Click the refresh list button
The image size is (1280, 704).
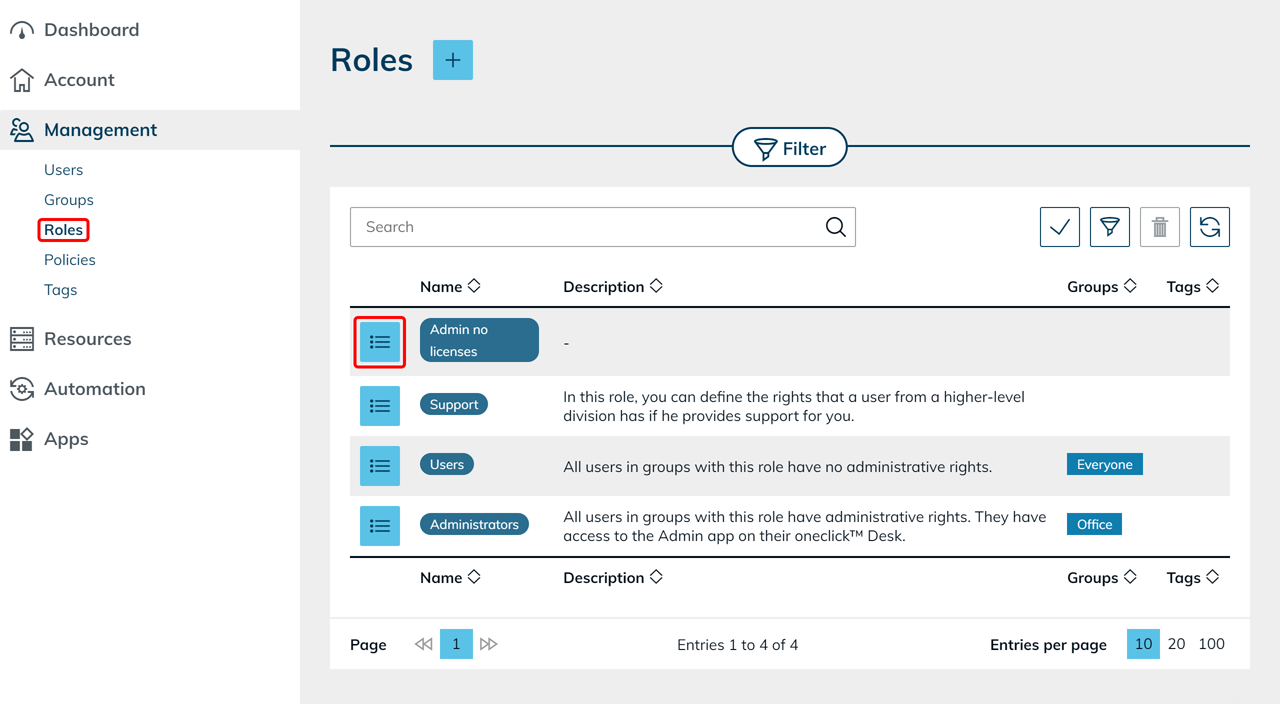pos(1210,227)
